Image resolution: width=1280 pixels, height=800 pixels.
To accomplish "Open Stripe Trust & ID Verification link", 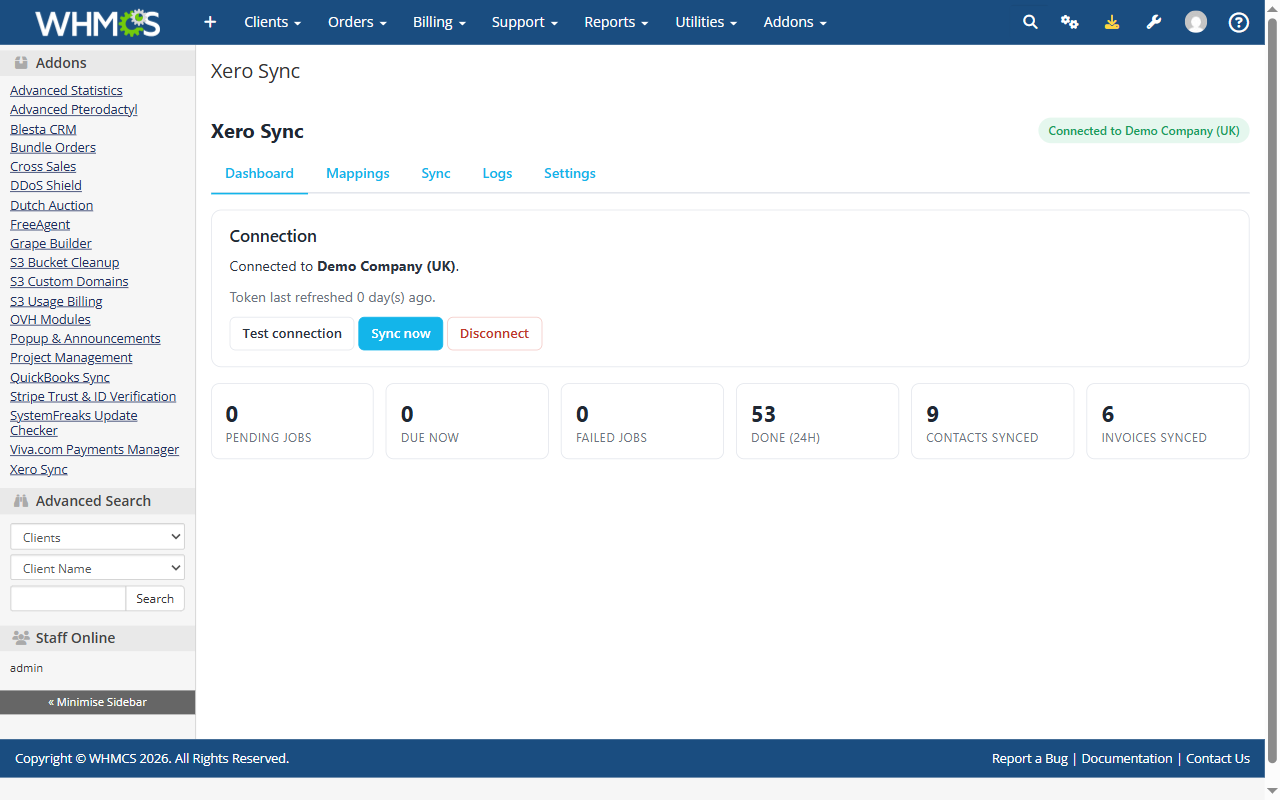I will 93,396.
